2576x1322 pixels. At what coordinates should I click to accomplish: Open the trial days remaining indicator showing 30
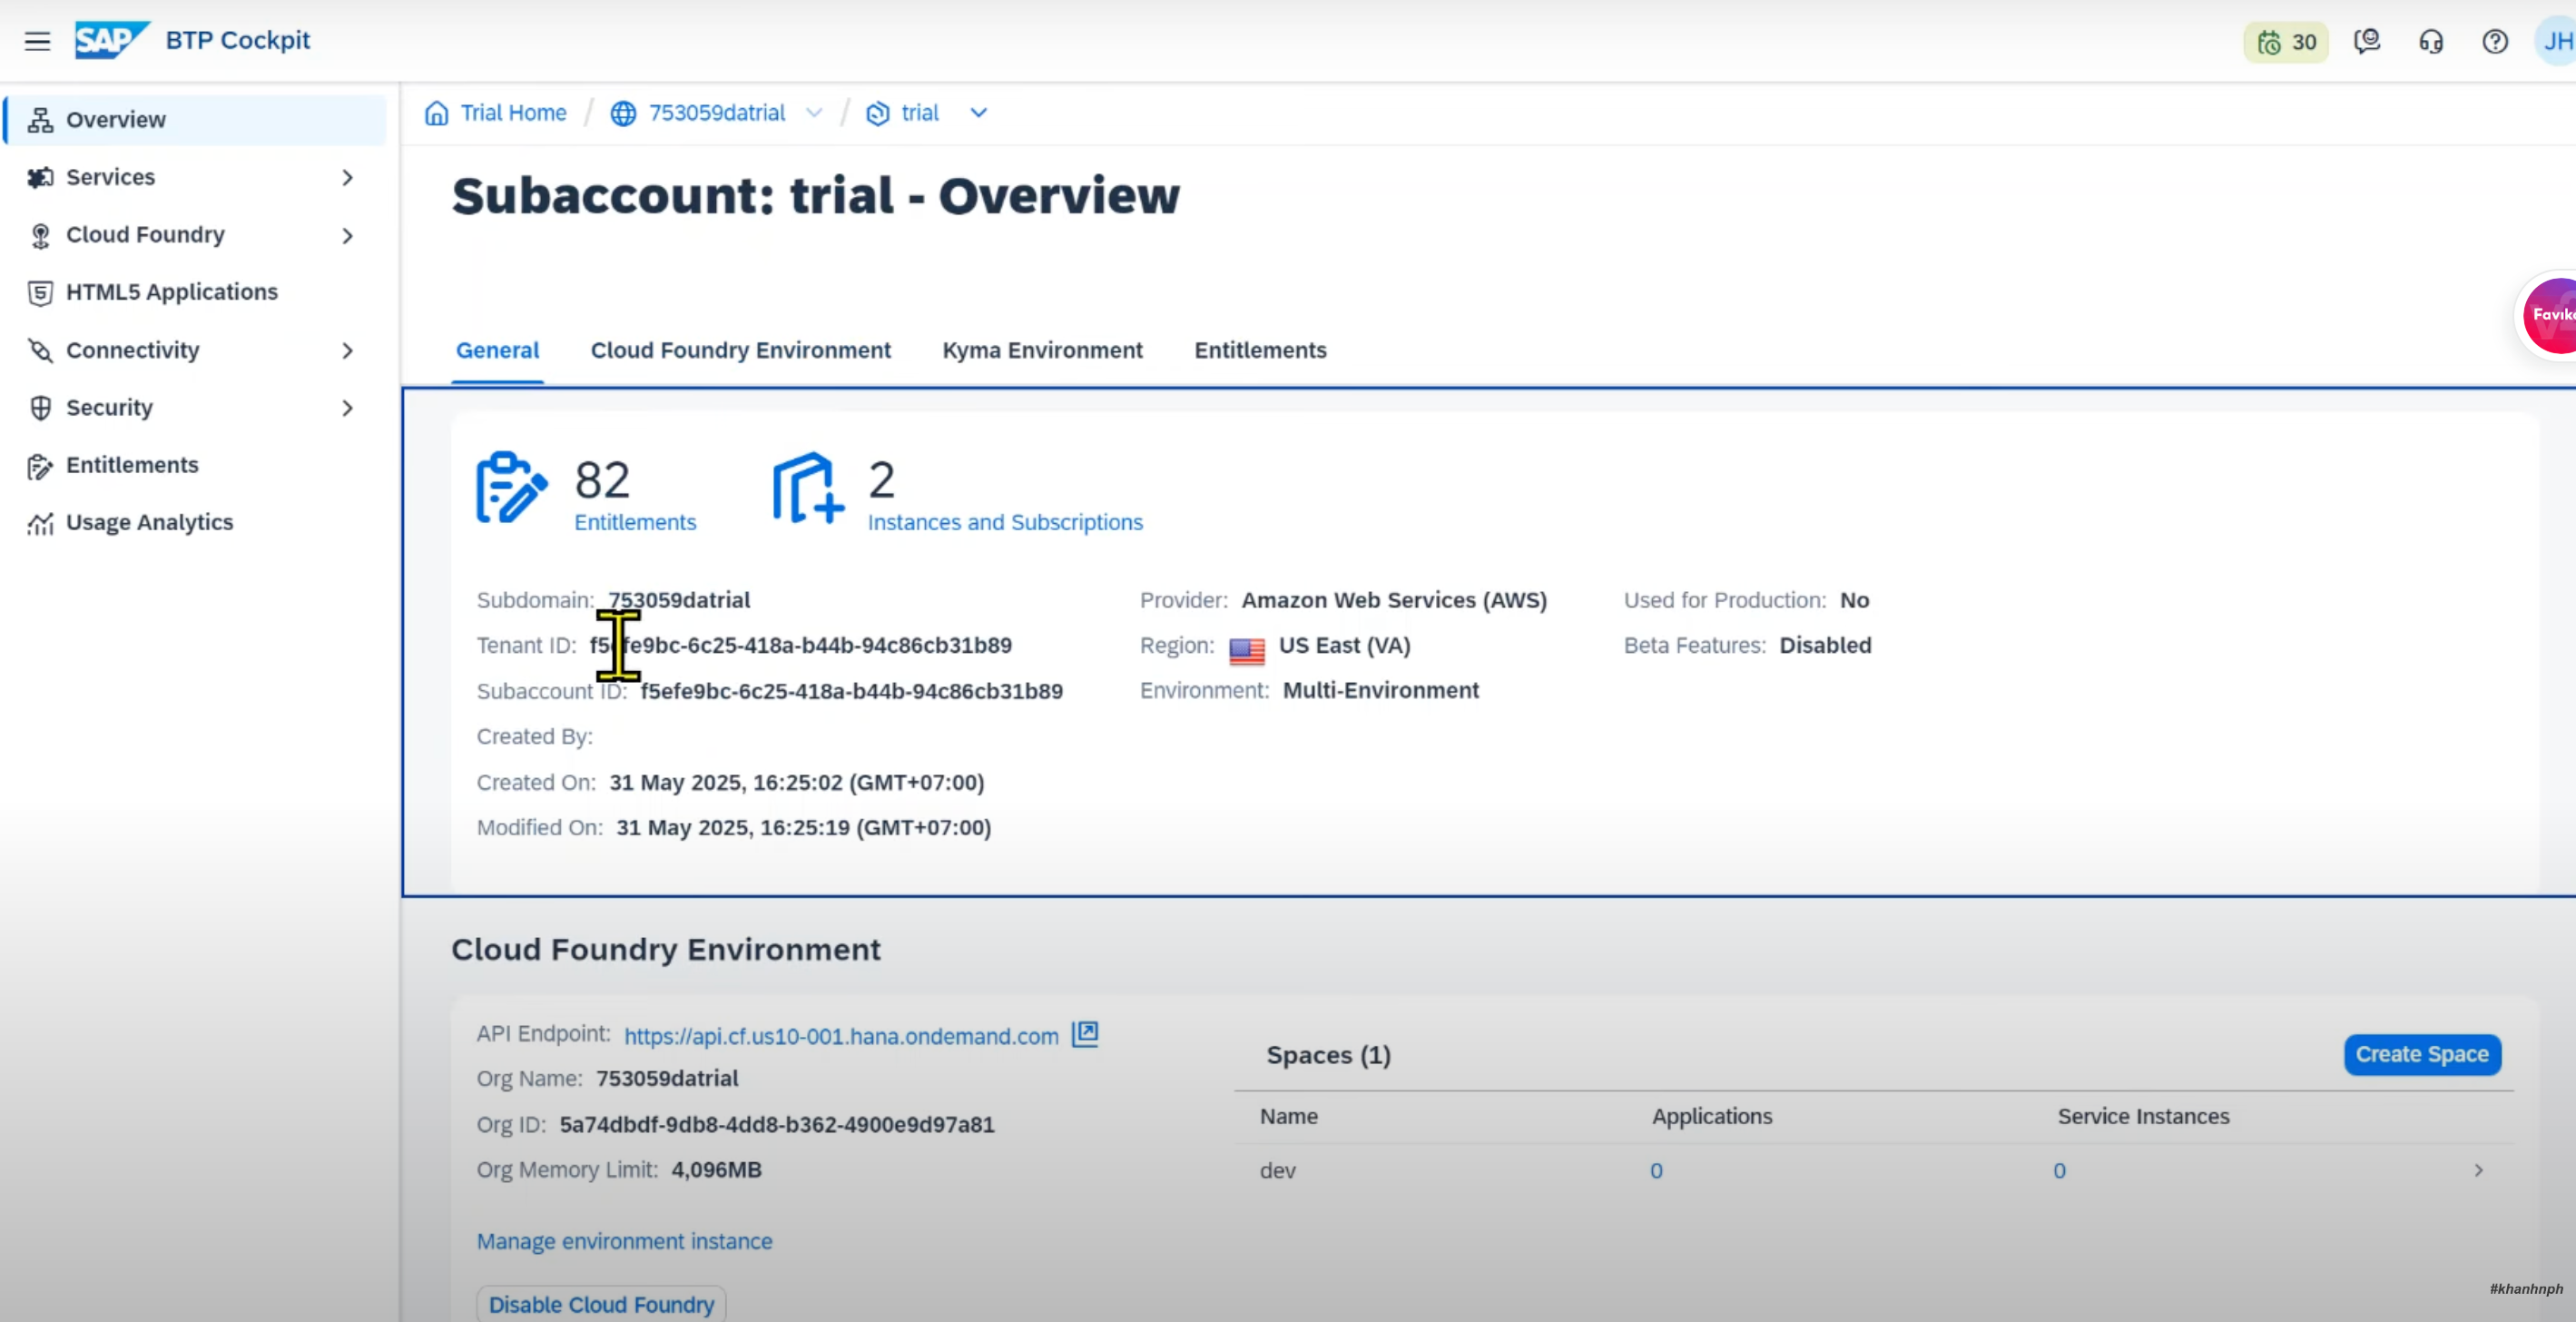(2286, 42)
